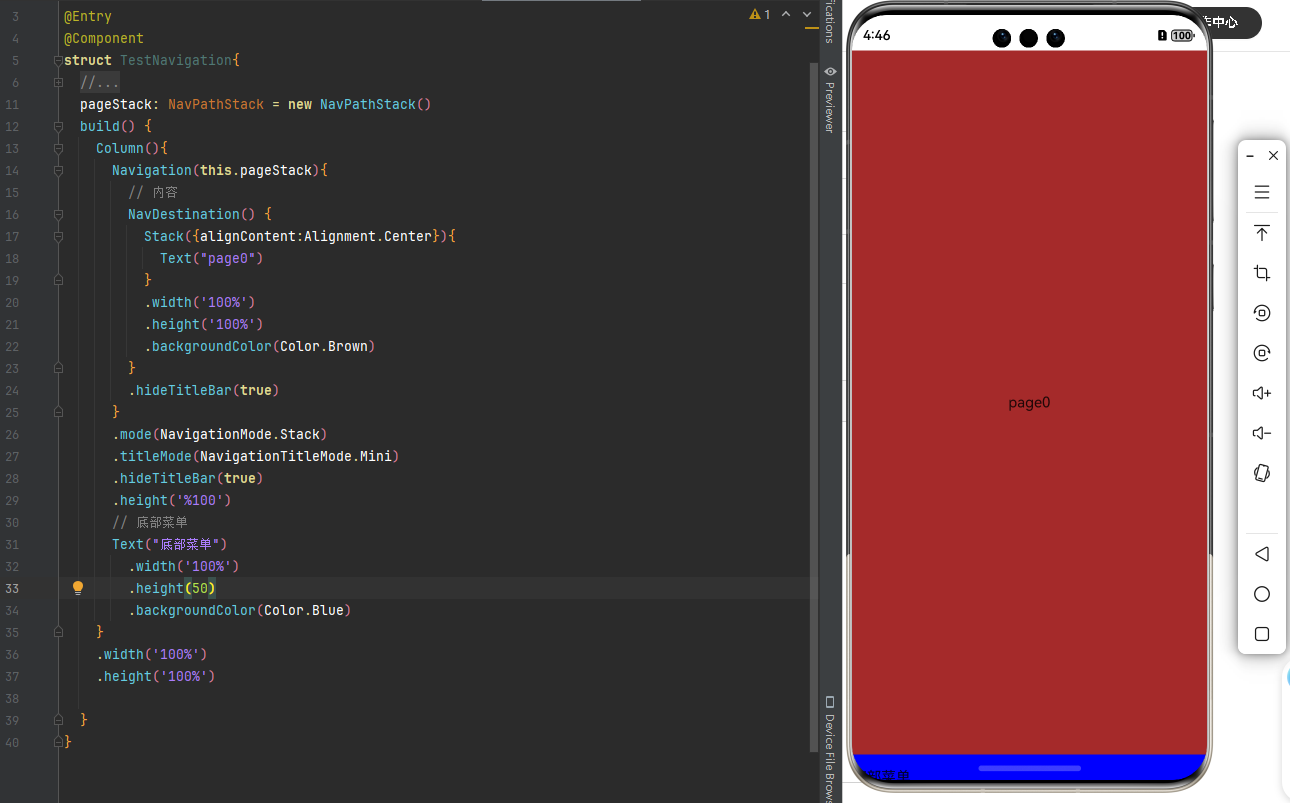Screen dimensions: 1290x803
Task: Click the @Component decorator
Action: [x=104, y=38]
